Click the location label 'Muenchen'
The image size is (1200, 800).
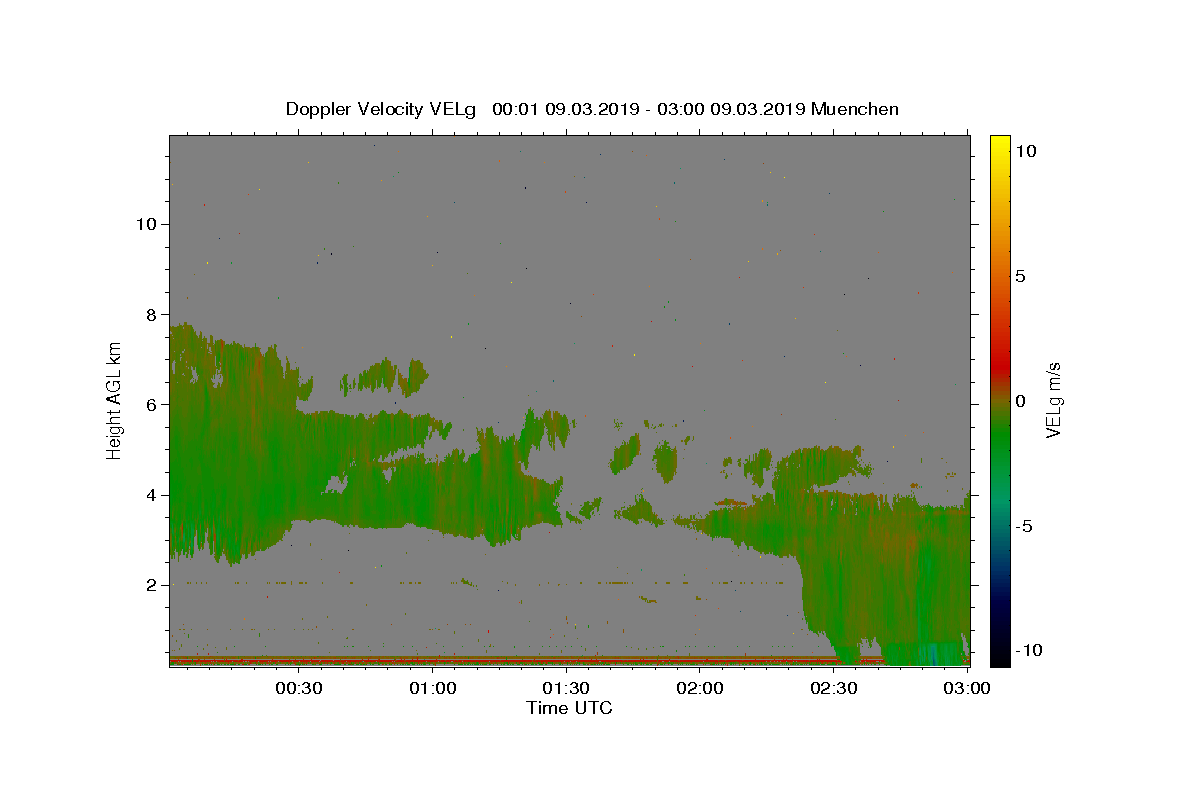[x=855, y=109]
